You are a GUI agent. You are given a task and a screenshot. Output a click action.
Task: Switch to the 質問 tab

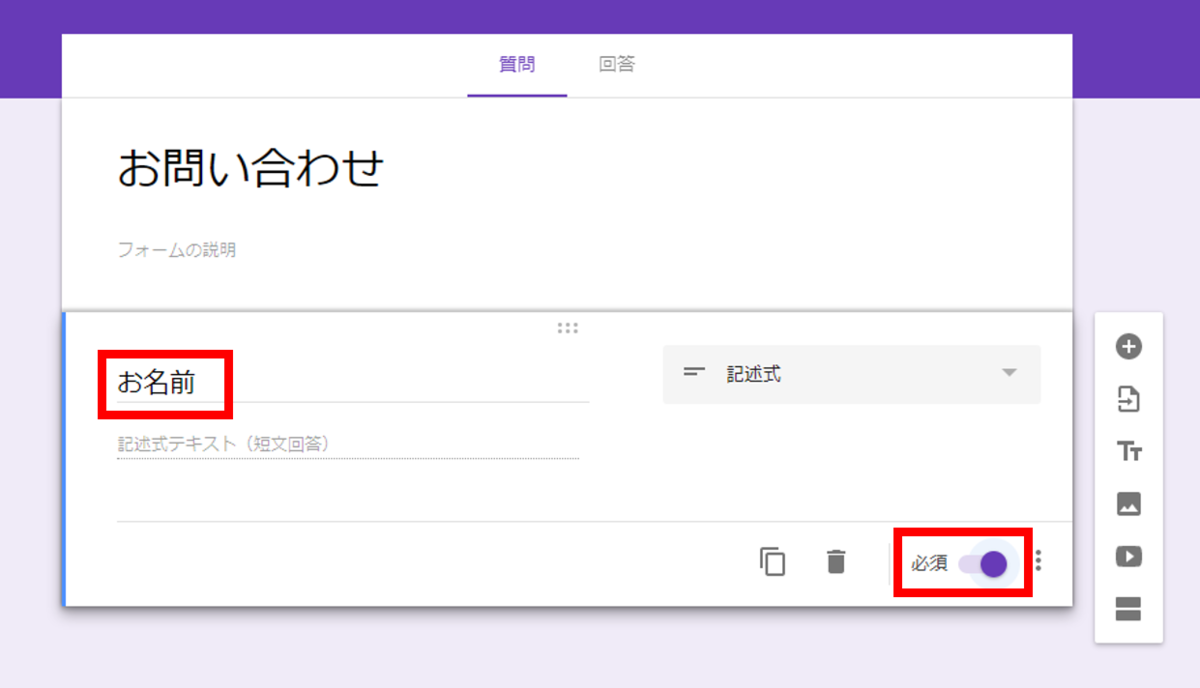tap(517, 65)
